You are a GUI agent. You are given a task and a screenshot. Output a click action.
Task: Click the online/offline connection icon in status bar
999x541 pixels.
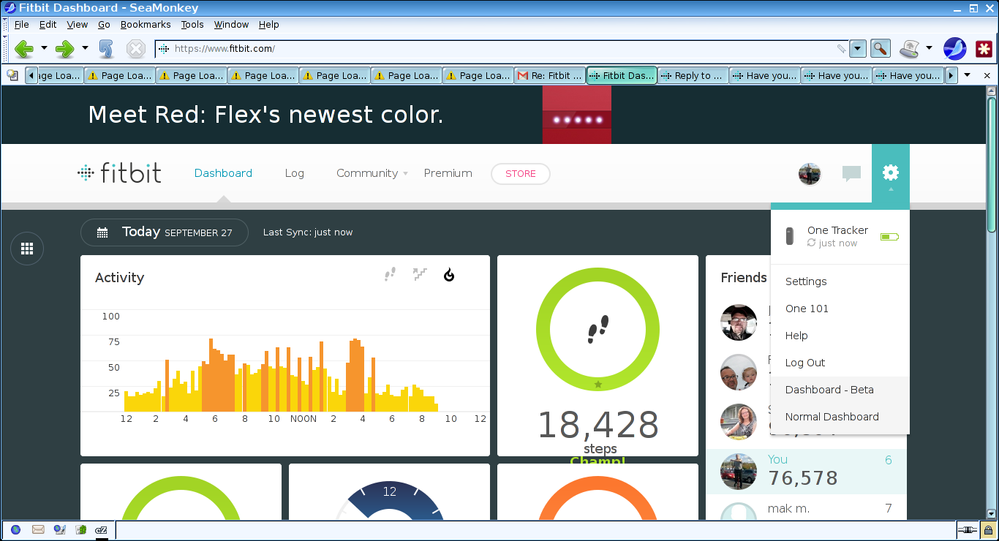click(967, 530)
